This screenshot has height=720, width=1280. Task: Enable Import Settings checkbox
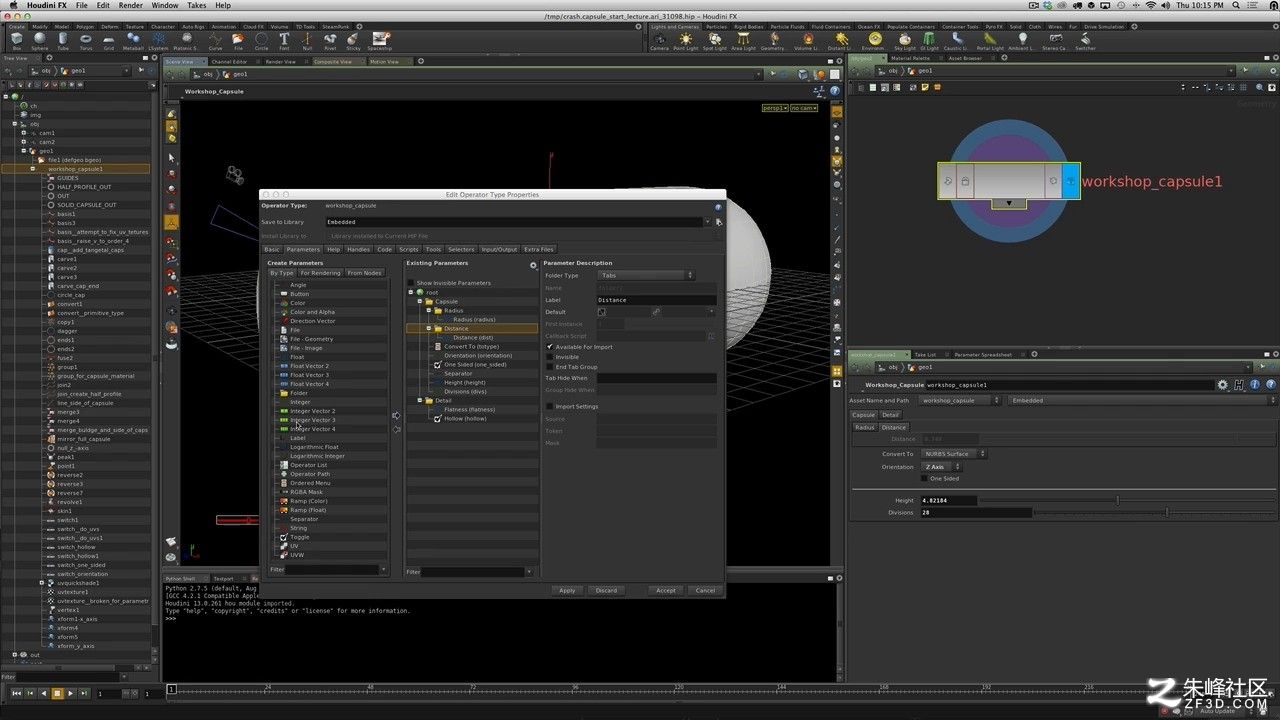tap(549, 406)
